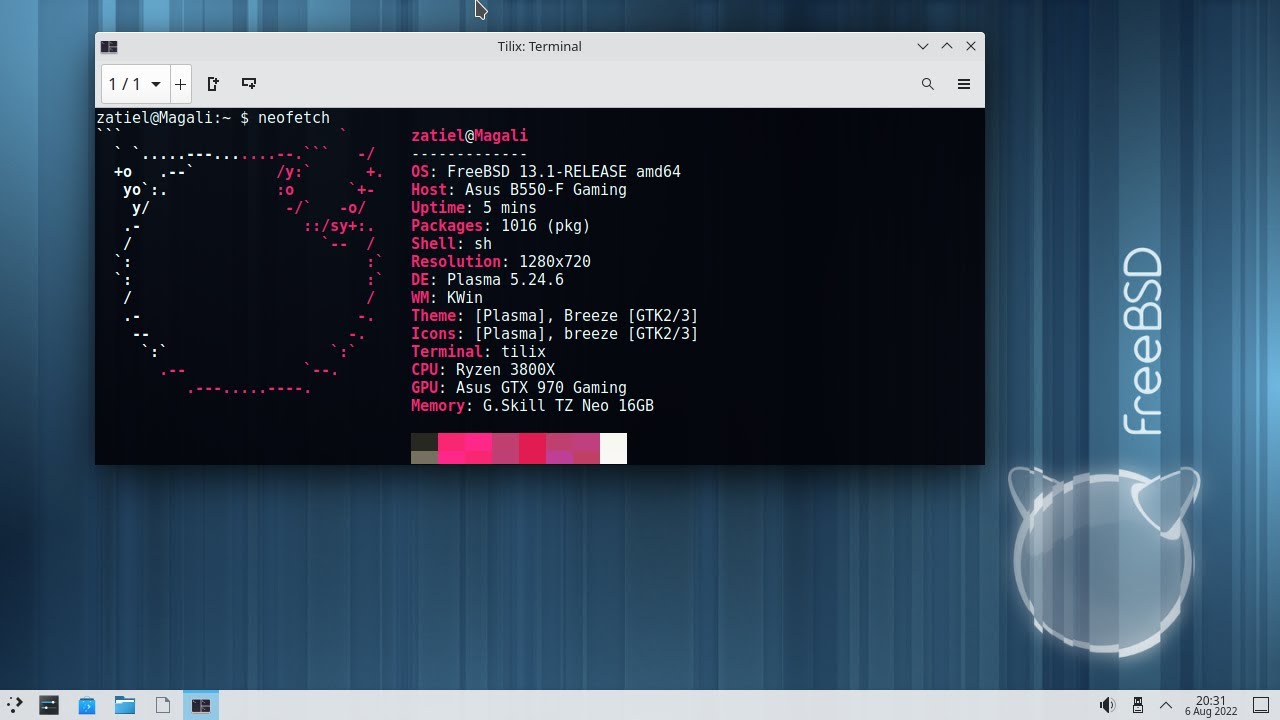
Task: Open the Tilix terminal search
Action: click(x=928, y=84)
